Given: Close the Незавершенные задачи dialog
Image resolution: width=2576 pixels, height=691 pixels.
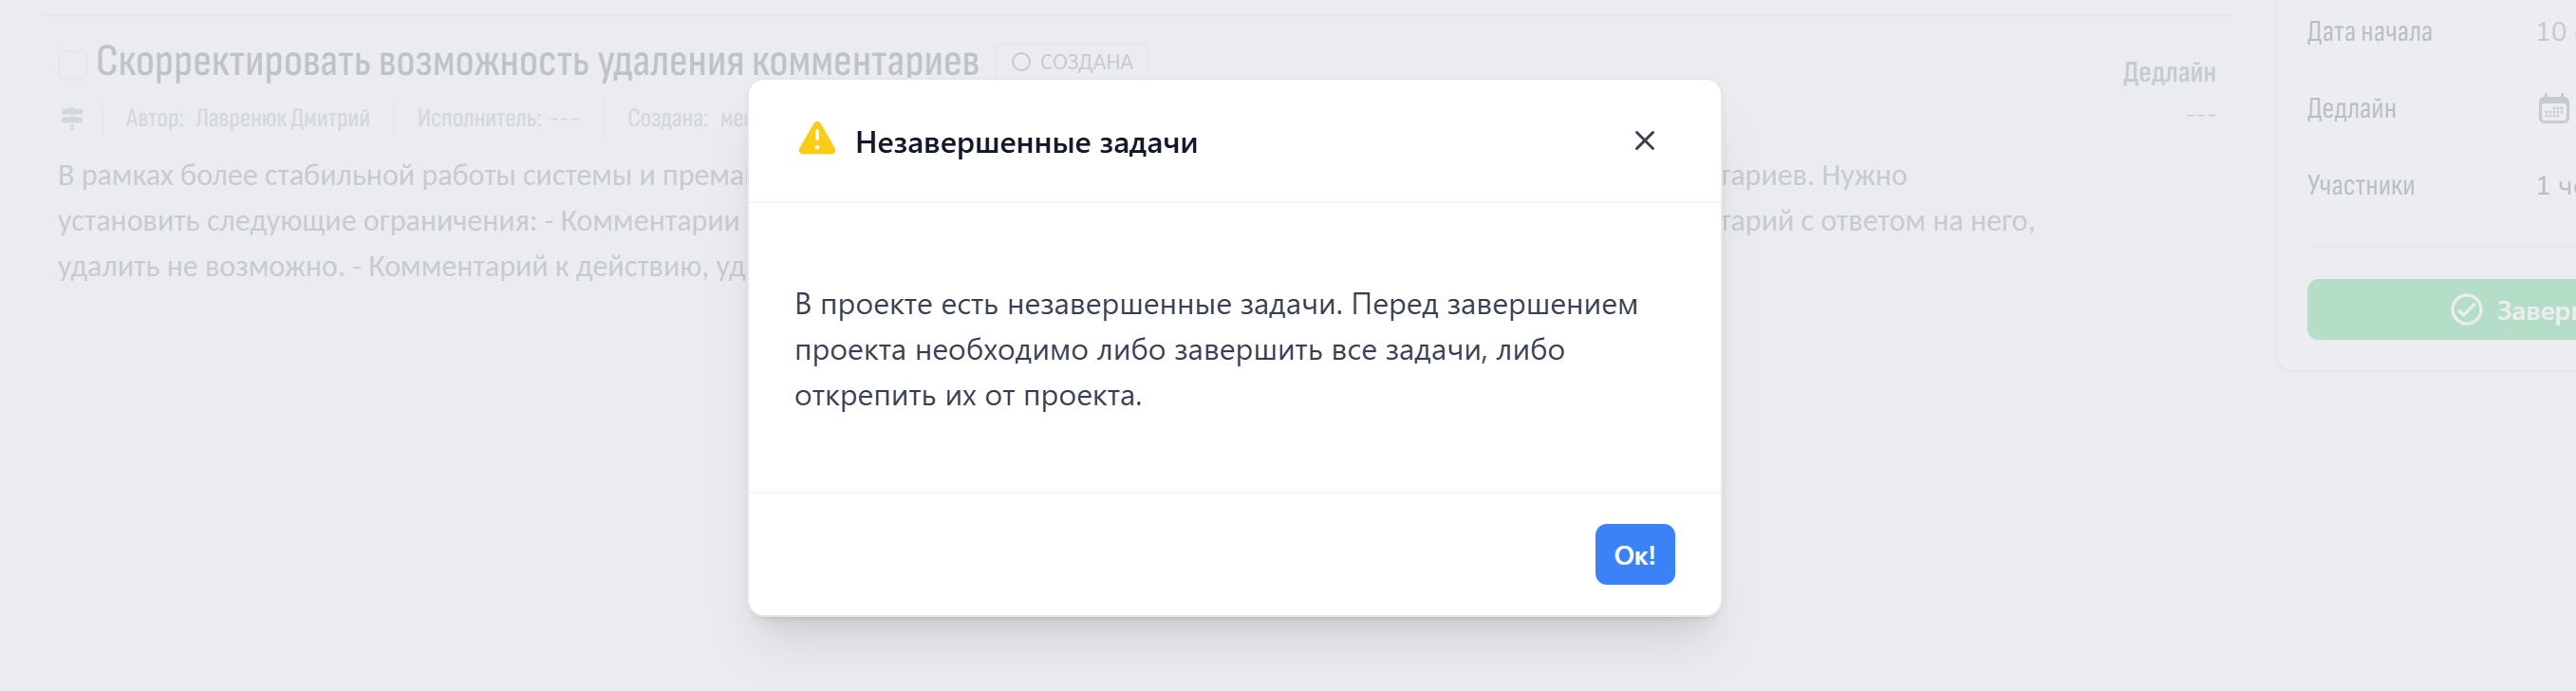Looking at the screenshot, I should click(x=1646, y=140).
